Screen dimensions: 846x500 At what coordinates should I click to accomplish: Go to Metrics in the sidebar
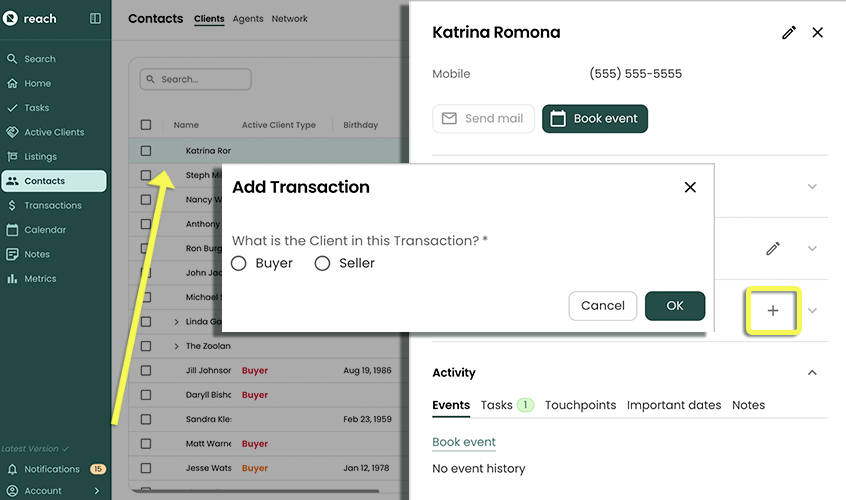(40, 279)
